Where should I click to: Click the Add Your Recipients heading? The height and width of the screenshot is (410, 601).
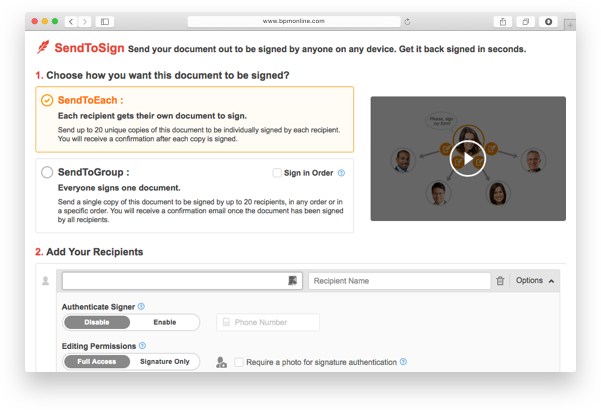click(95, 252)
